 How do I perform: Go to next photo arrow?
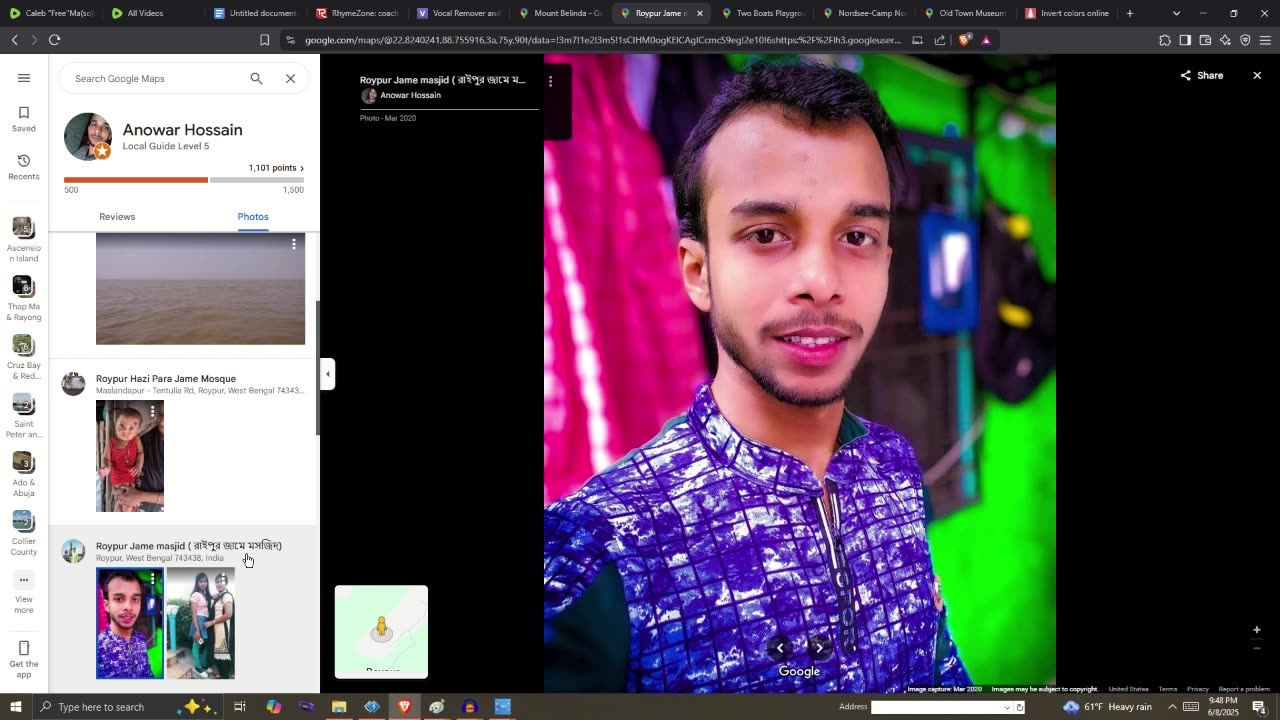(819, 648)
